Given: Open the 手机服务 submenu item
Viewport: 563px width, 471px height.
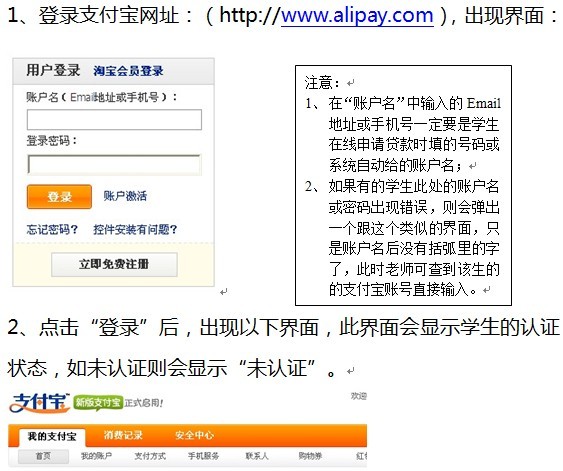Looking at the screenshot, I should (203, 456).
